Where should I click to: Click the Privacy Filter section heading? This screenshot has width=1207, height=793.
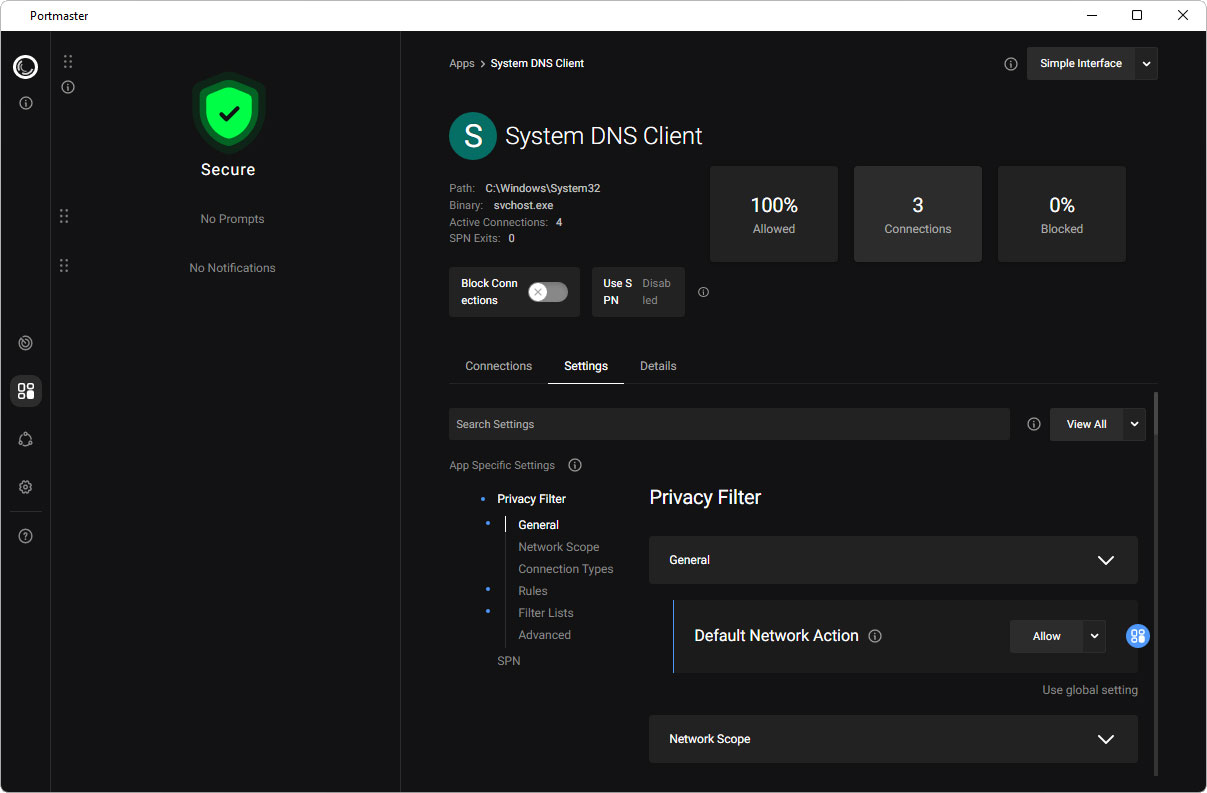705,498
